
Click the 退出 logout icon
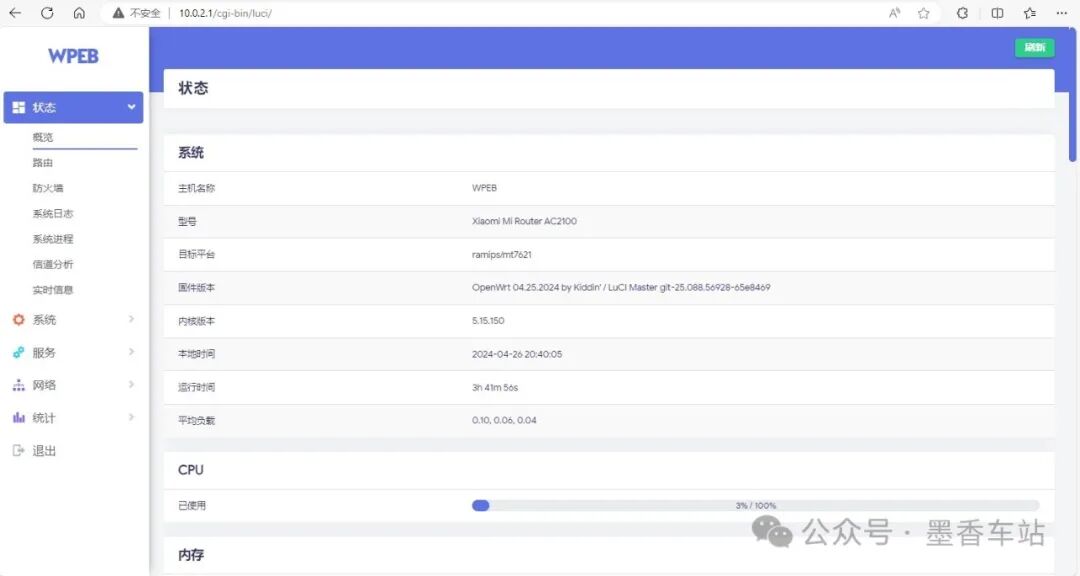pos(19,450)
